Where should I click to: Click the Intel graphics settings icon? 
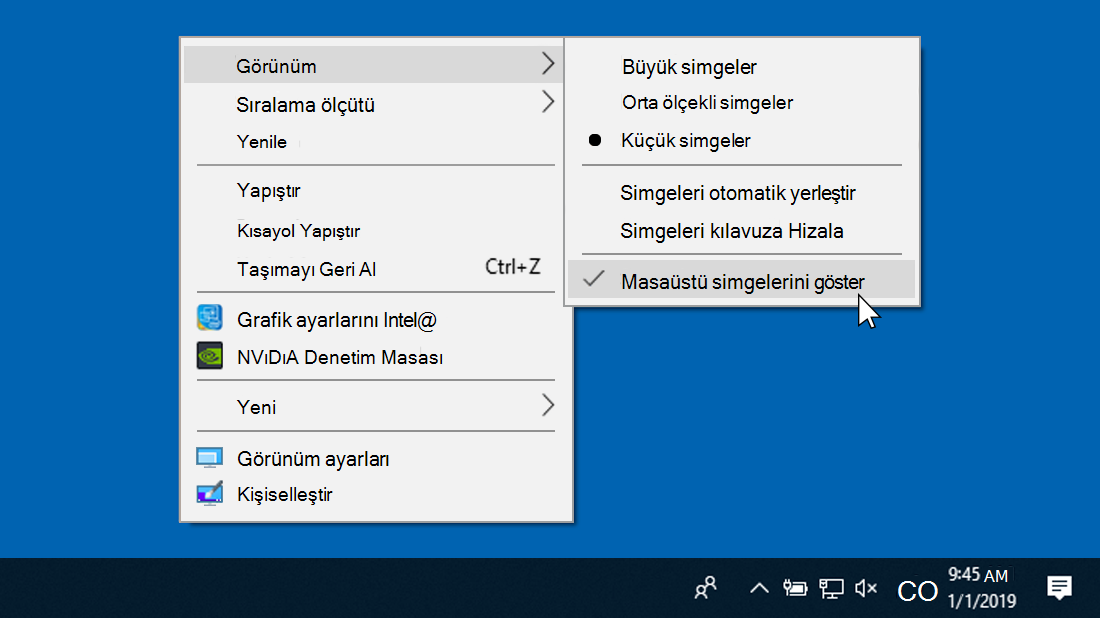pyautogui.click(x=210, y=319)
